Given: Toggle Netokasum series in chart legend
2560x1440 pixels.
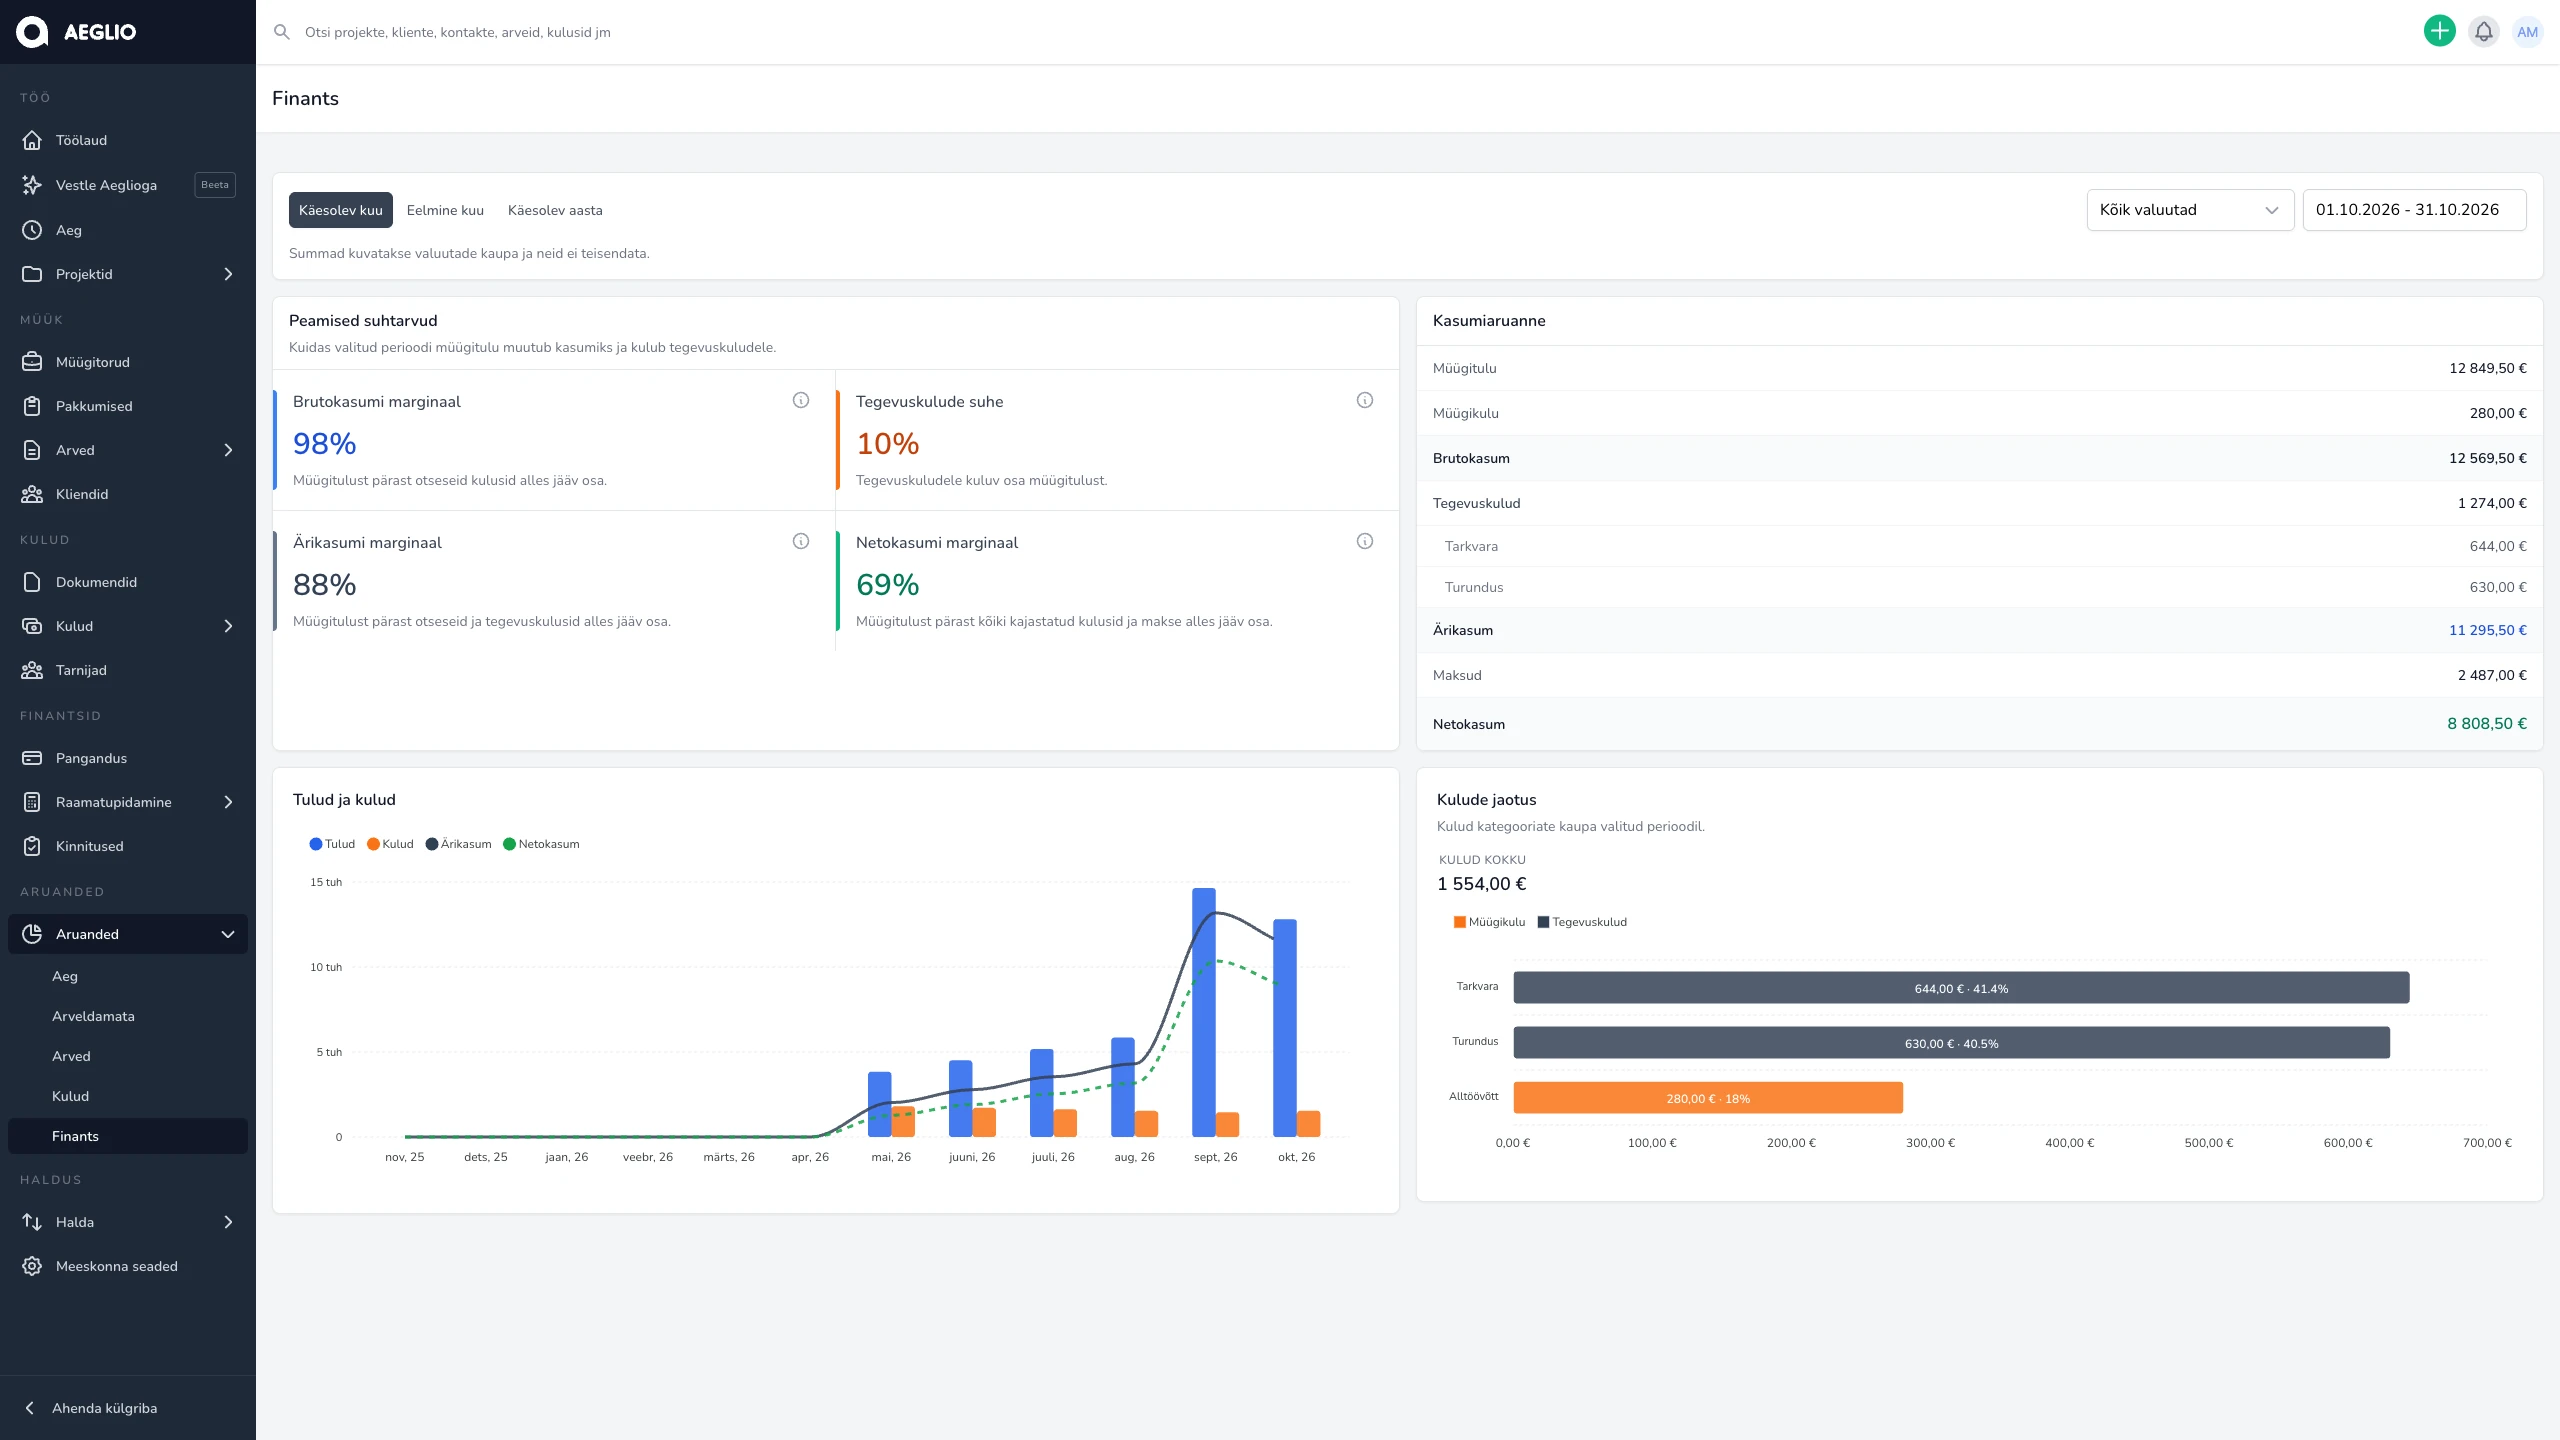Looking at the screenshot, I should coord(541,844).
